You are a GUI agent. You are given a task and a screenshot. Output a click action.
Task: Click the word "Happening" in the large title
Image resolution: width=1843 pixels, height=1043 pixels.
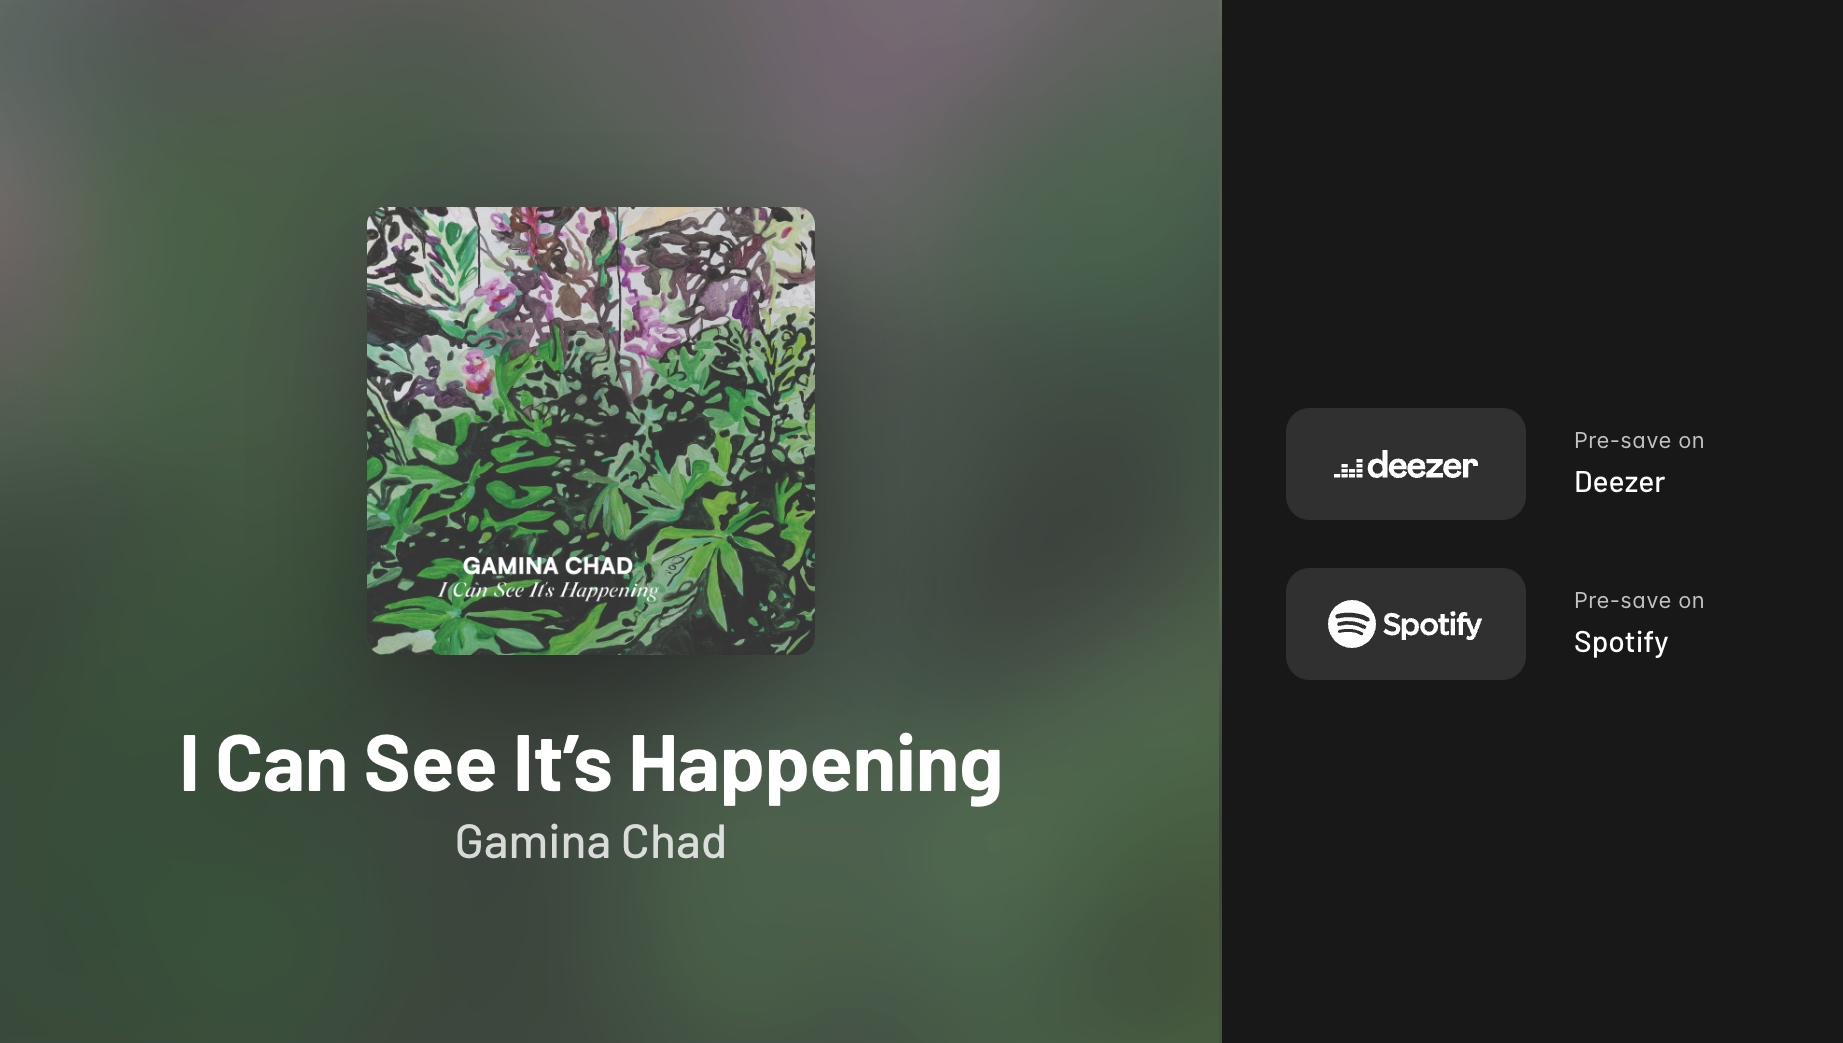coord(815,764)
